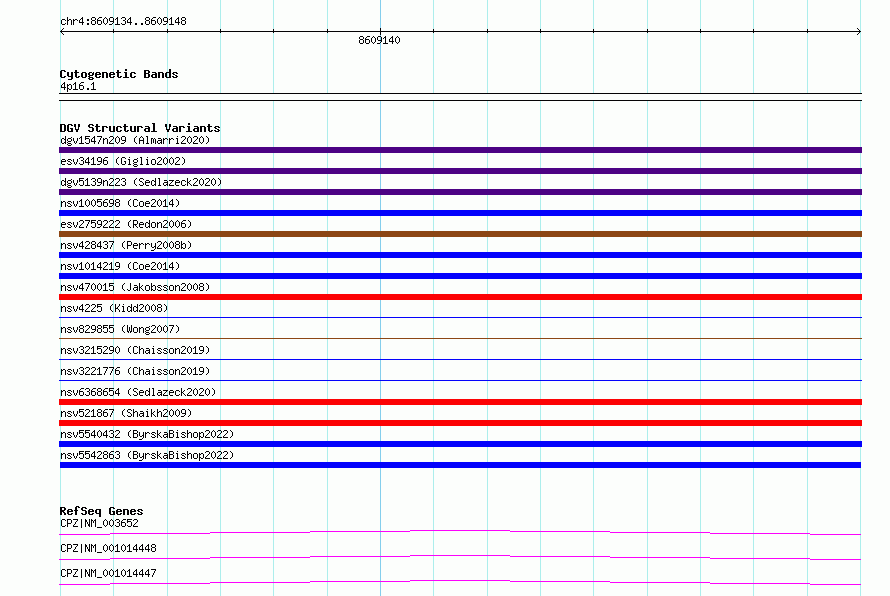The width and height of the screenshot is (890, 596).
Task: Select nsv5540432 (ByrskaBishop2022) label
Action: point(147,434)
